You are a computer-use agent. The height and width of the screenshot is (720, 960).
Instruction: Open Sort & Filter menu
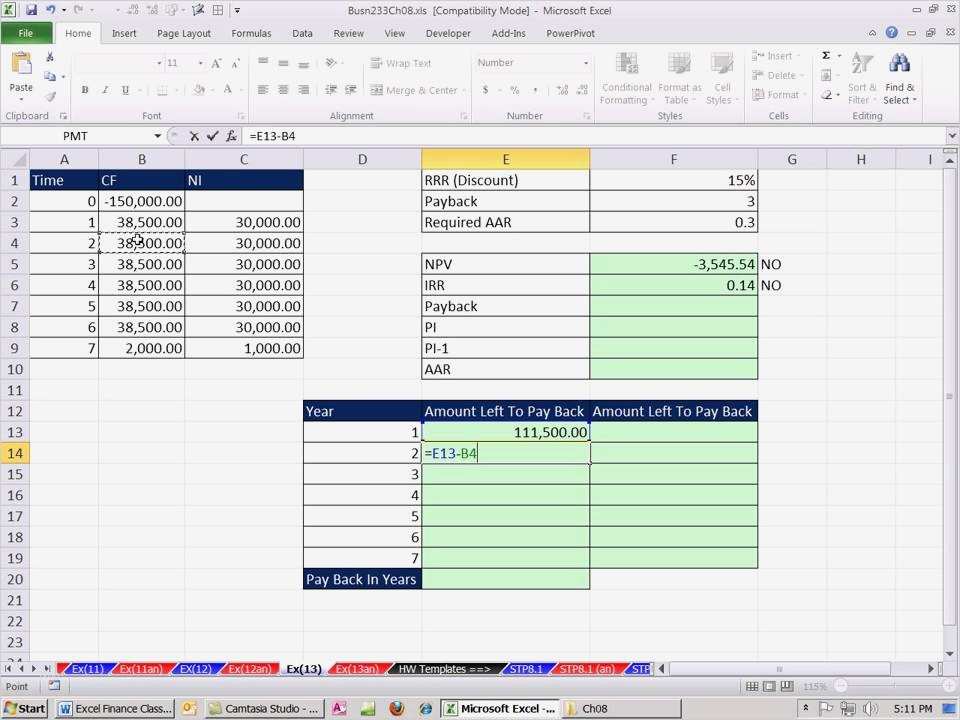click(861, 79)
